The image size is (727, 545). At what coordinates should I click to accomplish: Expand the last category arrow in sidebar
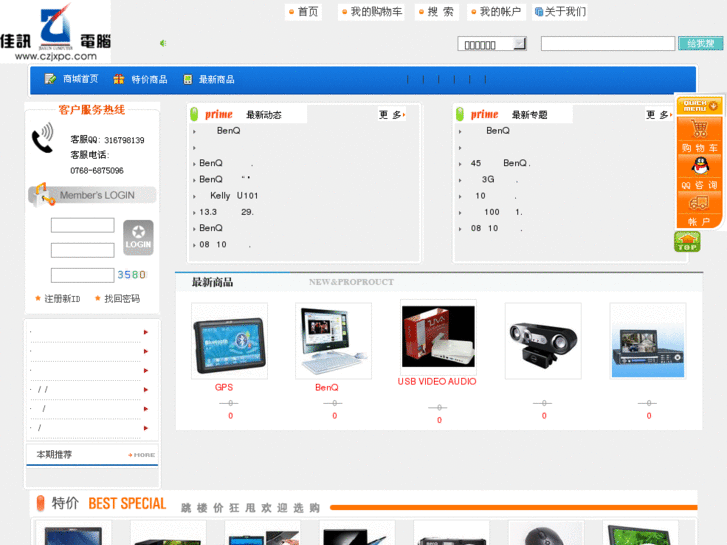(146, 428)
